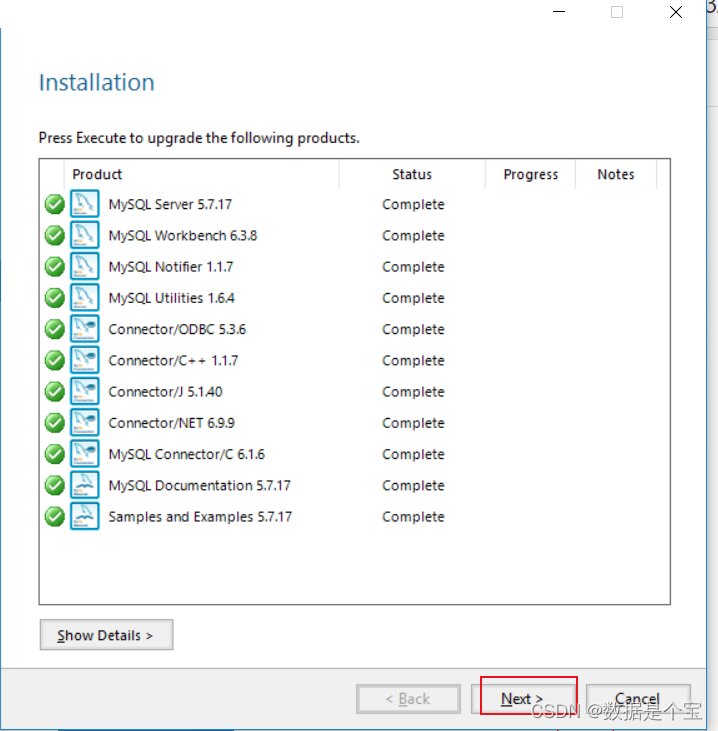Select the MySQL Connector/C 6.1.6 row text
The height and width of the screenshot is (731, 718).
coord(186,454)
